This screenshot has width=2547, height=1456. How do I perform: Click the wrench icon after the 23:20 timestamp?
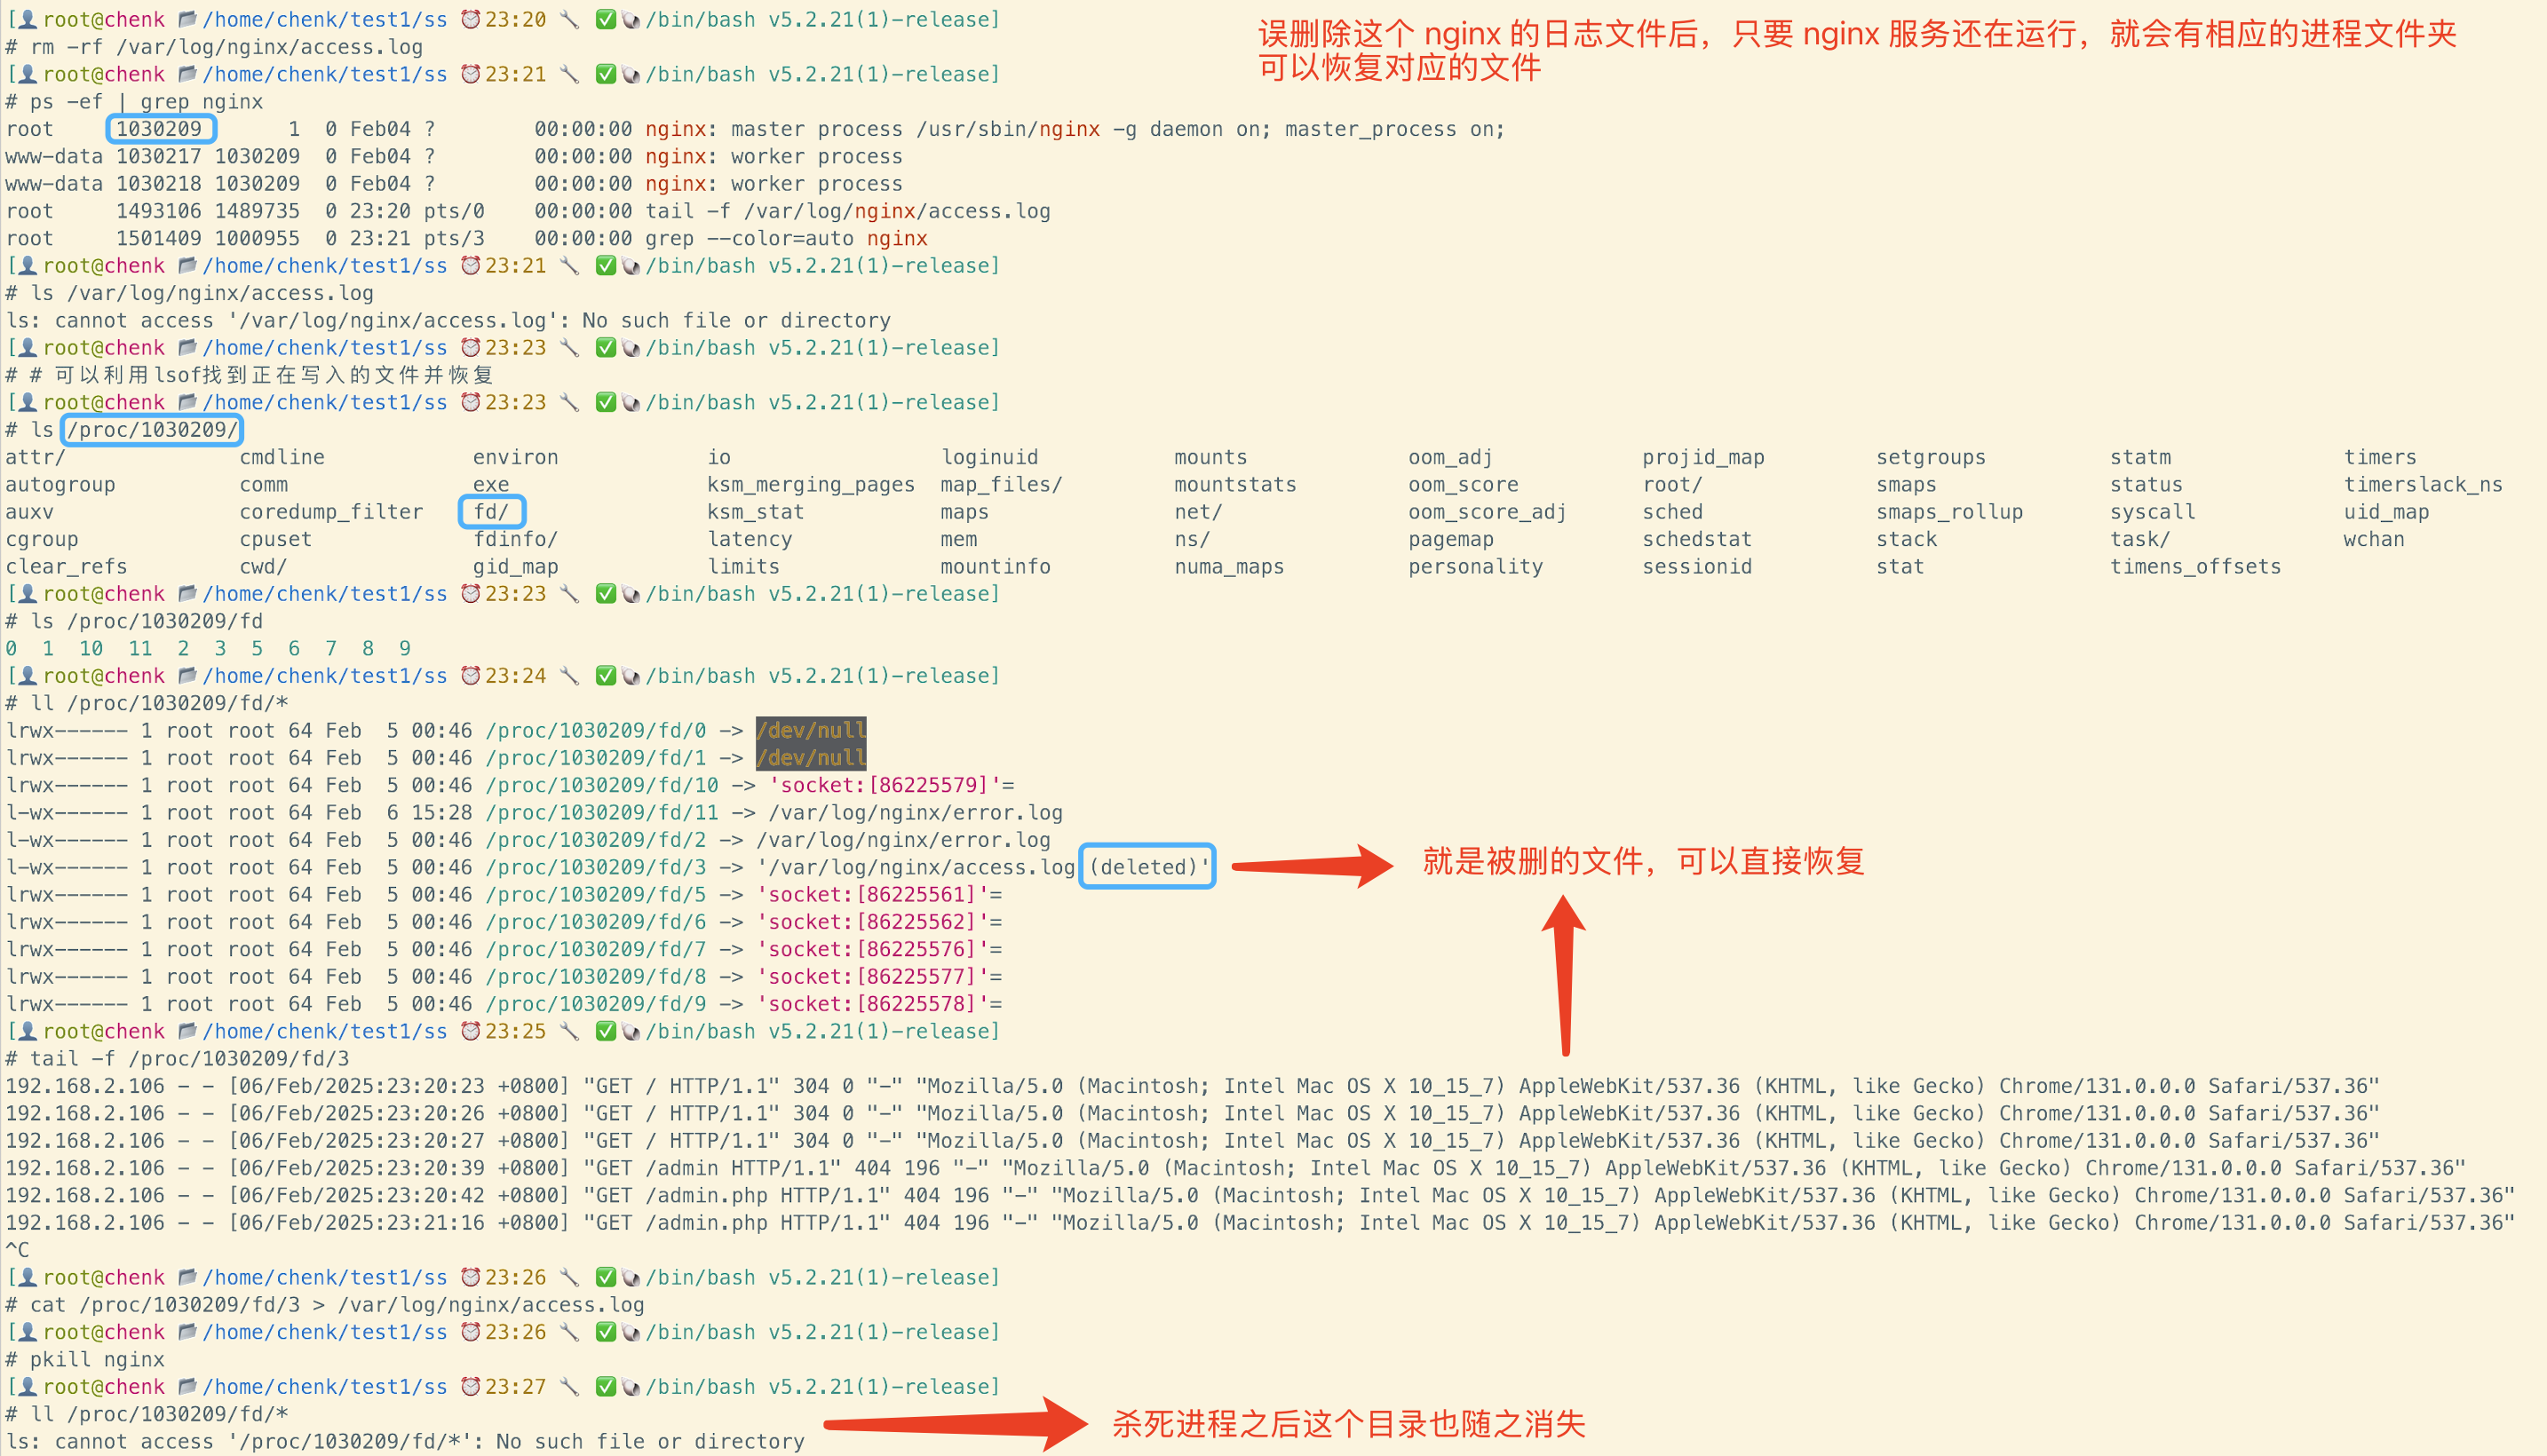(x=569, y=19)
